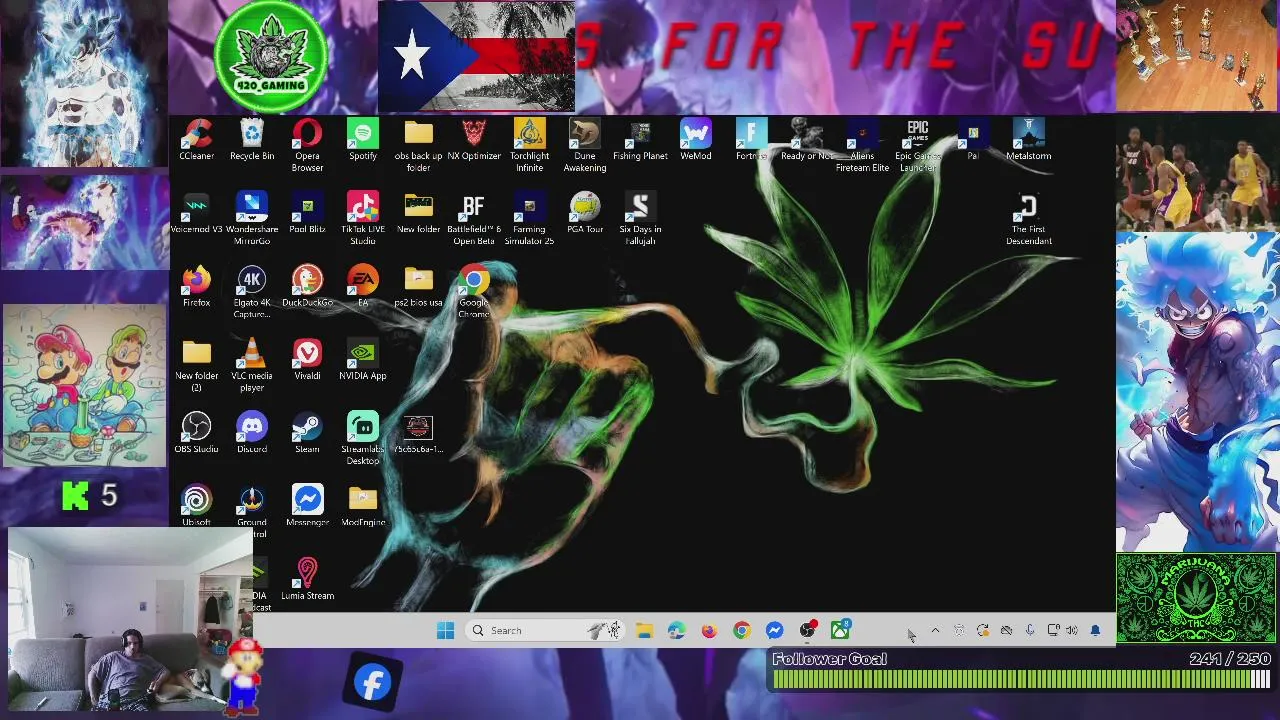Screen dimensions: 1280x720
Task: Launch Voicemod V3
Action: pyautogui.click(x=196, y=213)
